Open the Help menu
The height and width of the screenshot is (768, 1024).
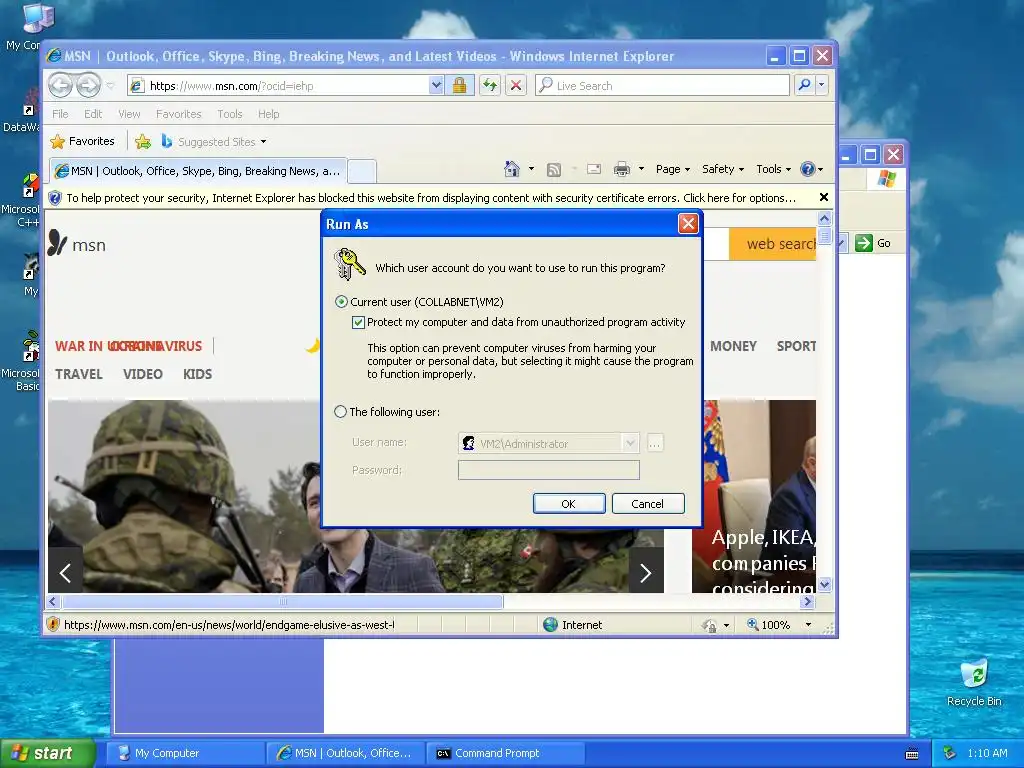pos(268,114)
